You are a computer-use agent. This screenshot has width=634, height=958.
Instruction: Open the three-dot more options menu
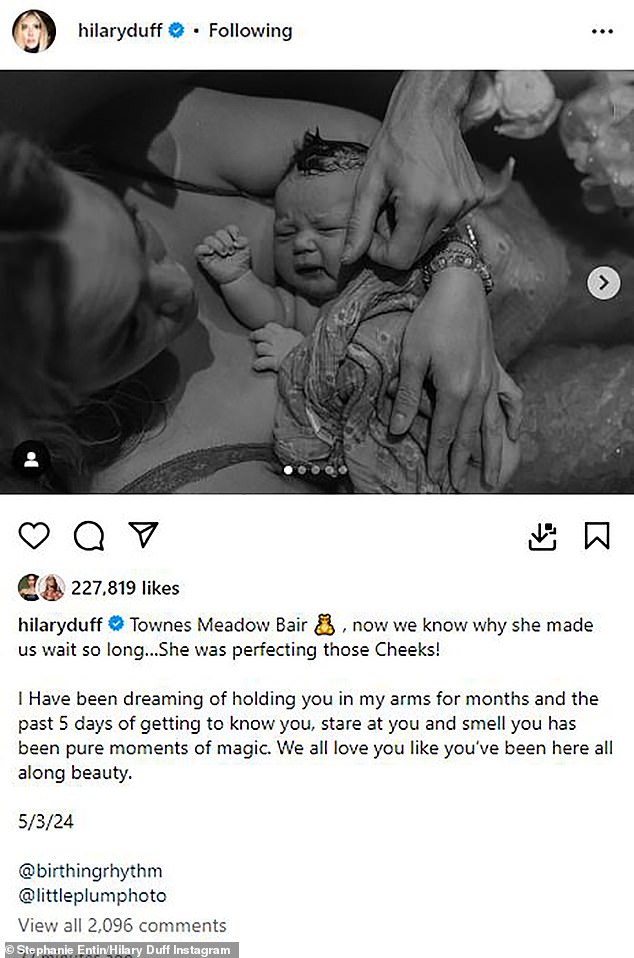[x=602, y=31]
